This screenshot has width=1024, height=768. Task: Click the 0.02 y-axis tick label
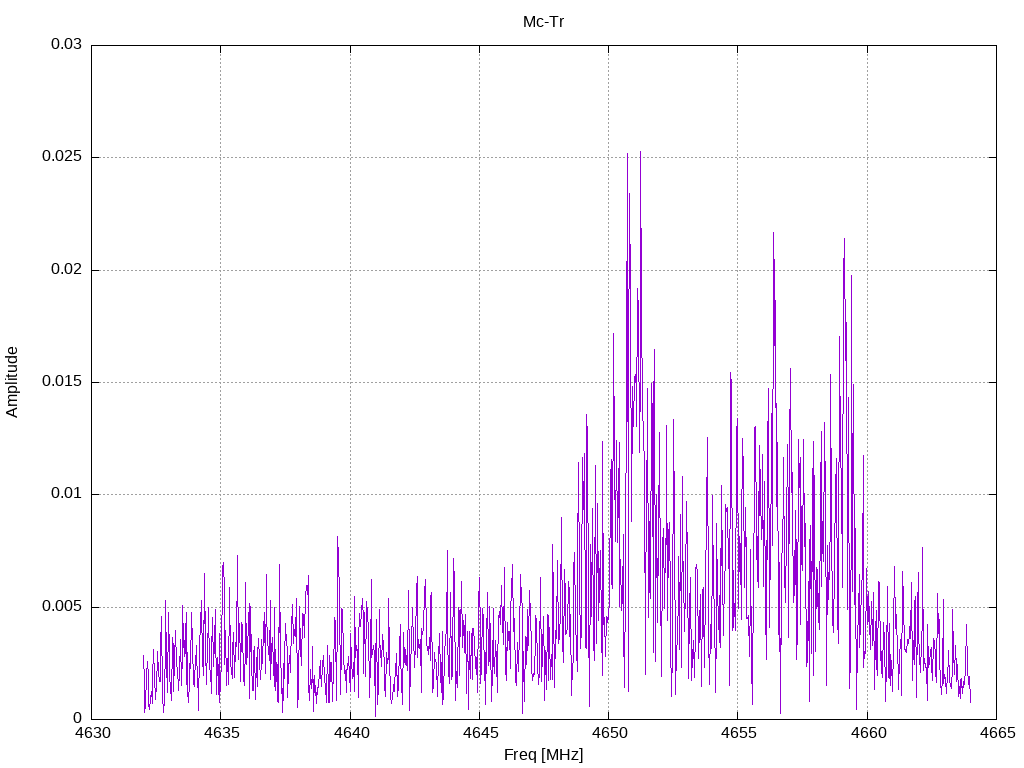click(67, 269)
